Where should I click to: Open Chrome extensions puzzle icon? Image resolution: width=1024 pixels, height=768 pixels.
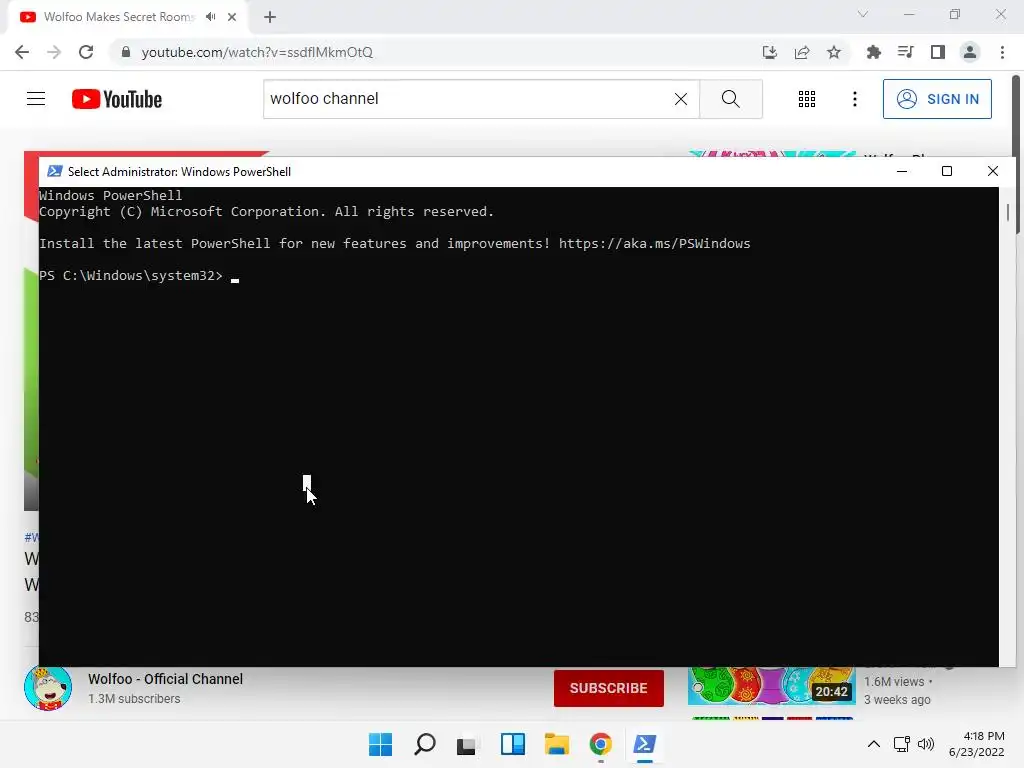pos(874,52)
